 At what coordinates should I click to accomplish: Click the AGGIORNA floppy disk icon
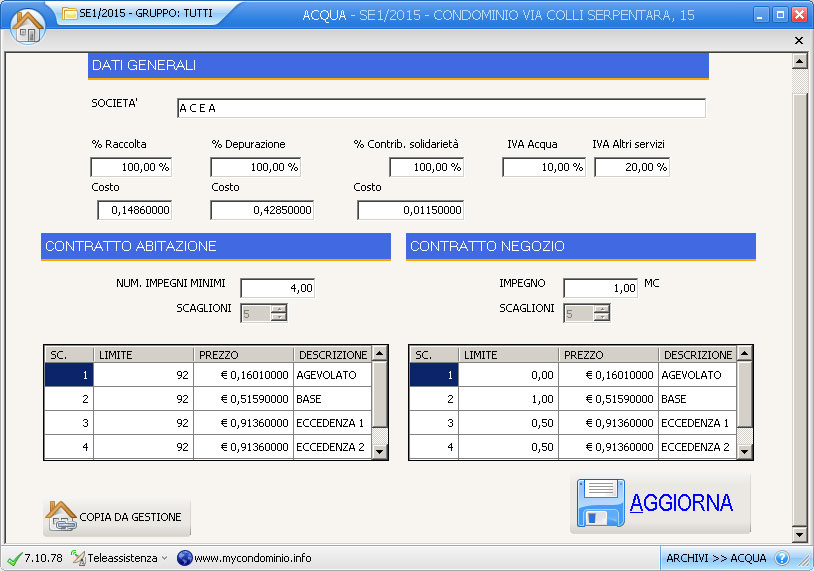(598, 503)
